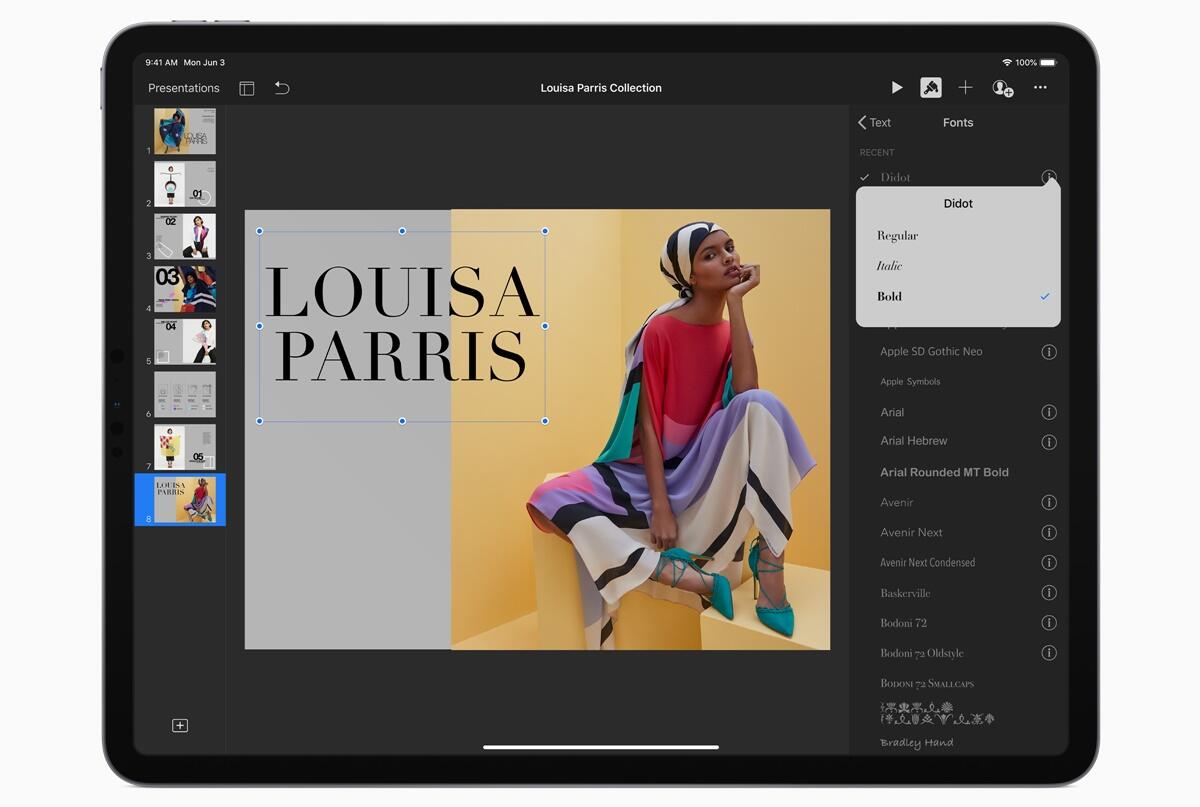Expand Baskerville font styles info button
1200x807 pixels.
tap(1048, 593)
